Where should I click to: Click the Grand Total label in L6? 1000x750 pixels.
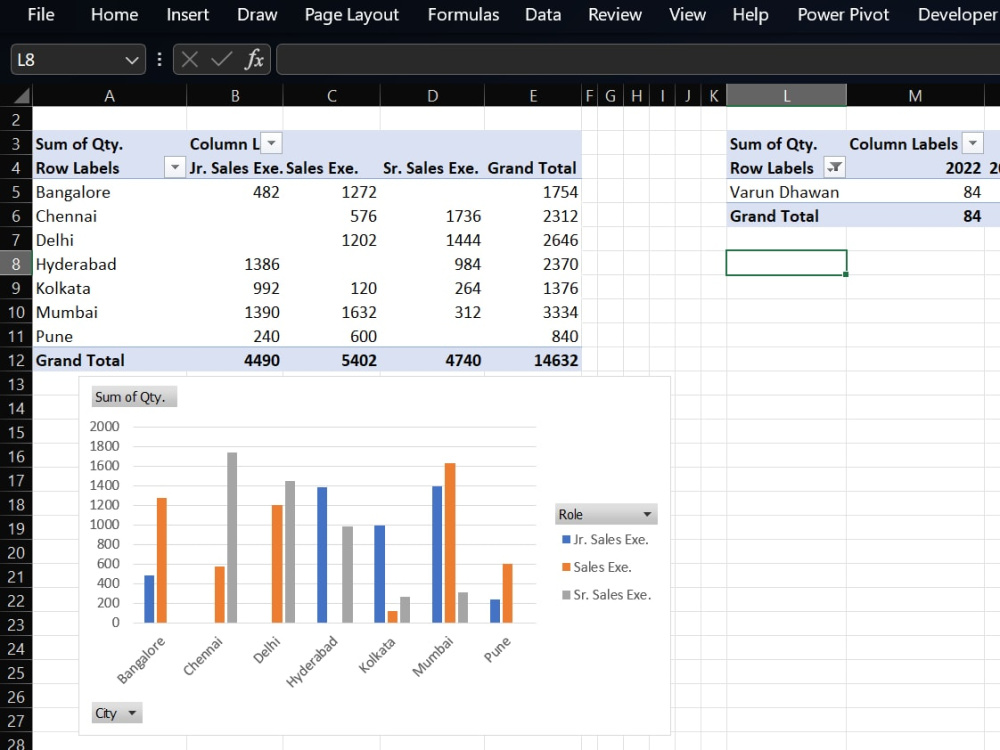[786, 216]
